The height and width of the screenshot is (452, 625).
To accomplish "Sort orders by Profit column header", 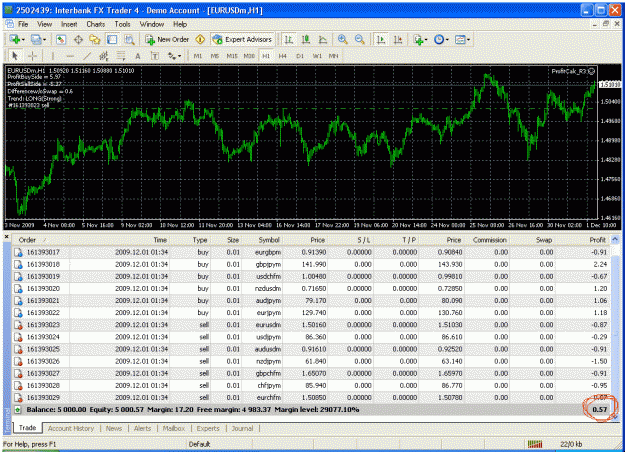I will (597, 240).
